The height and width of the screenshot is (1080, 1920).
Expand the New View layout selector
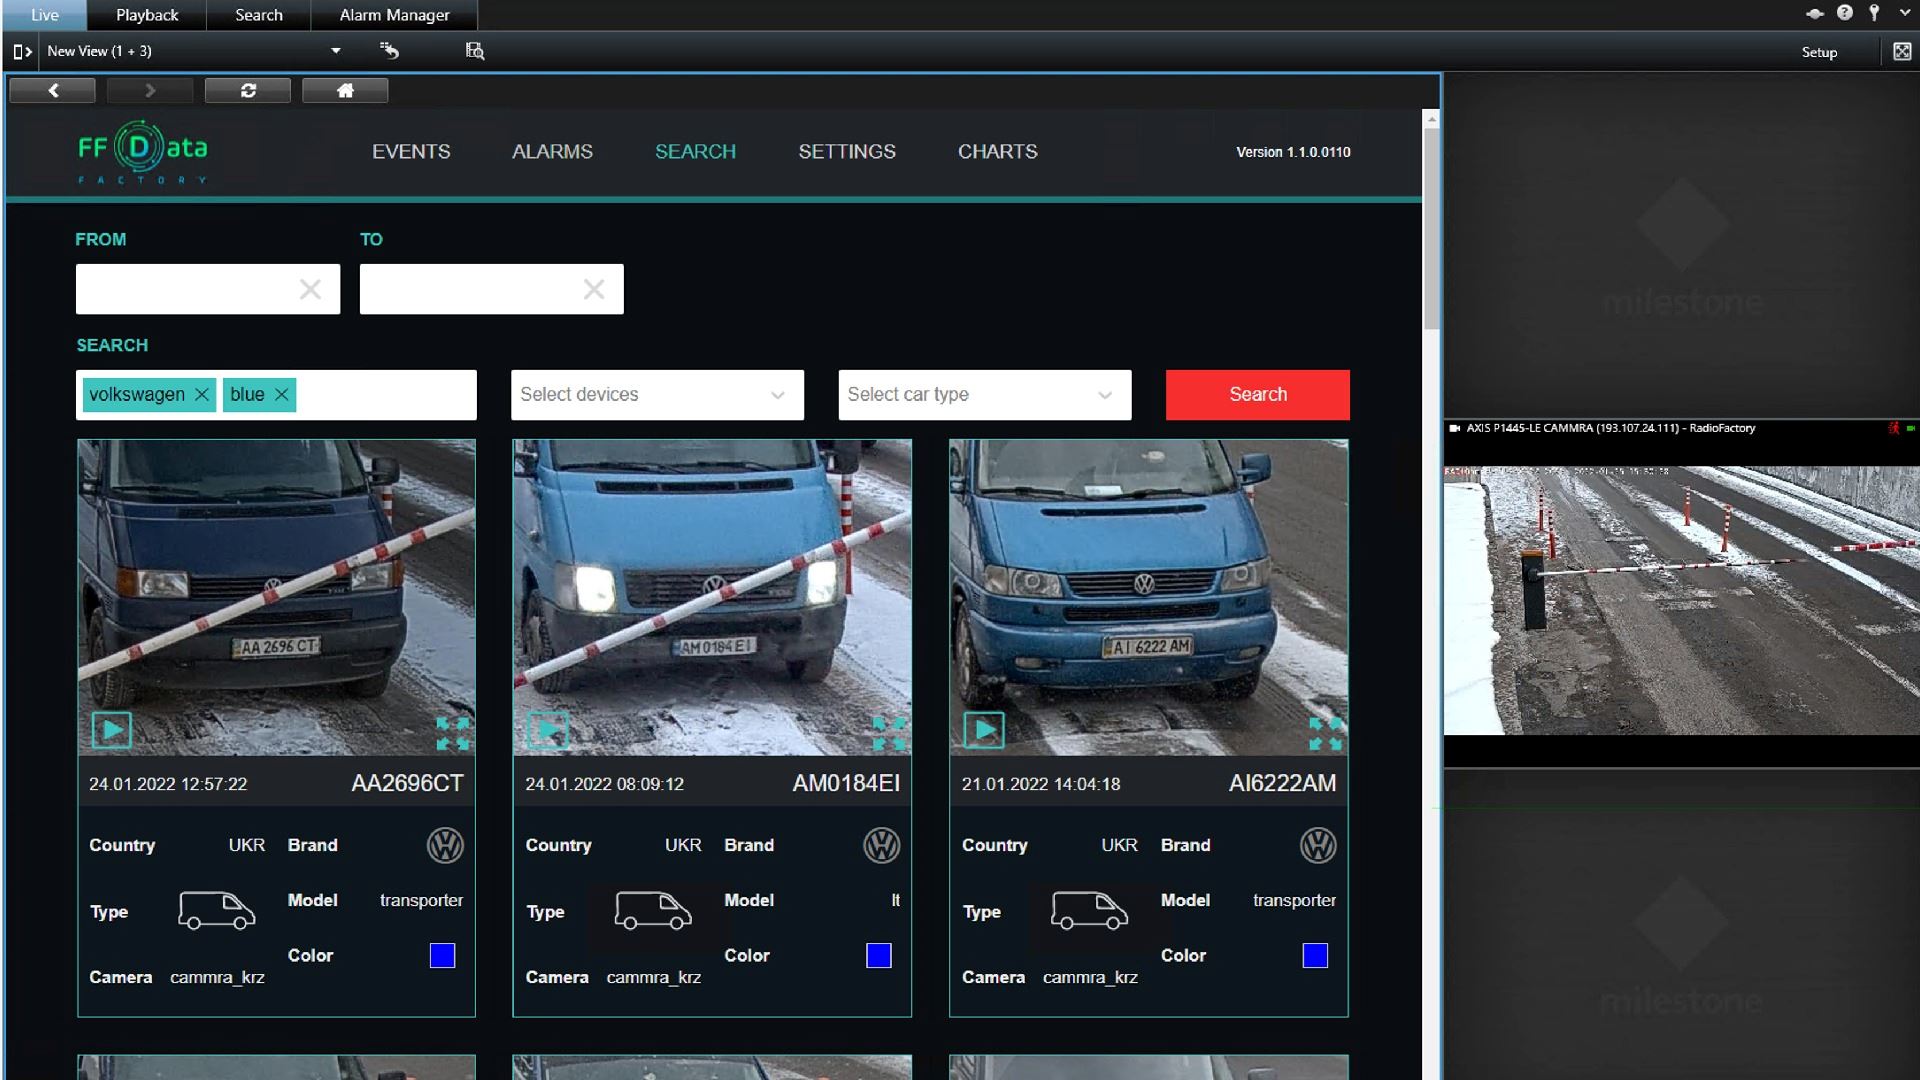[x=335, y=50]
